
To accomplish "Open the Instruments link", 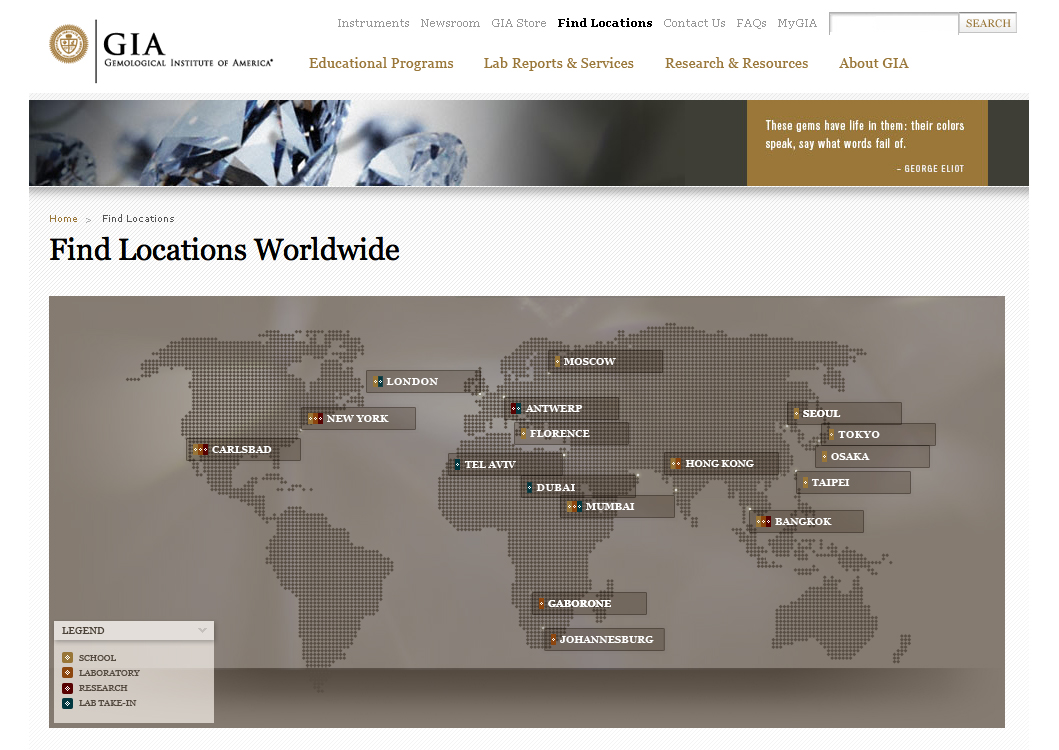I will click(373, 23).
